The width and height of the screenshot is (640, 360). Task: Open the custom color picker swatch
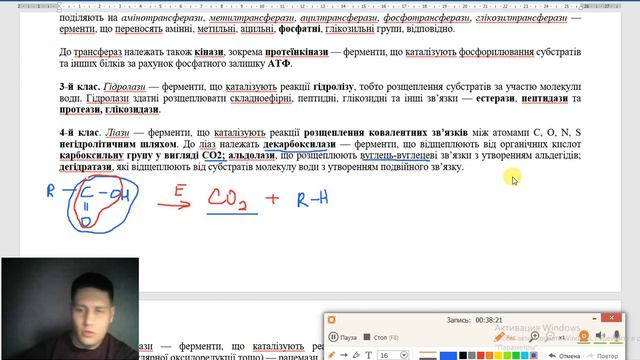pyautogui.click(x=533, y=356)
